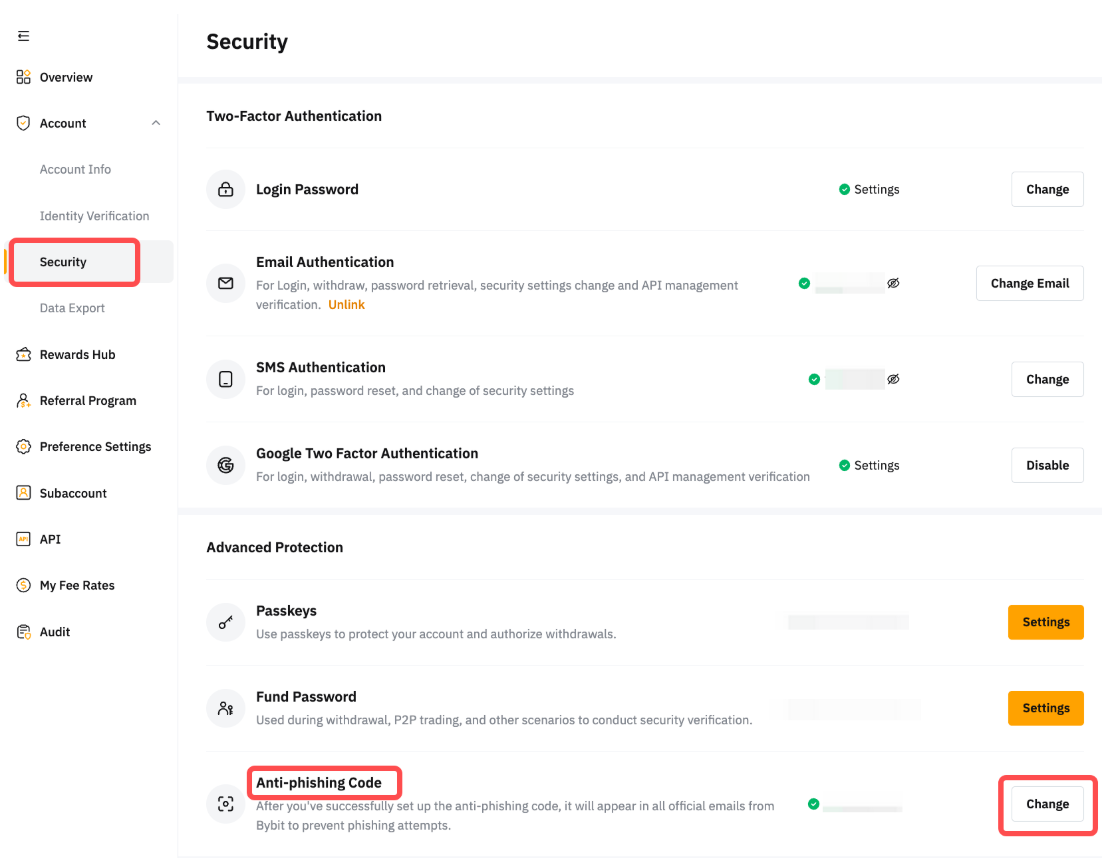Click the Rewards Hub ticket icon
1102x858 pixels.
[23, 354]
